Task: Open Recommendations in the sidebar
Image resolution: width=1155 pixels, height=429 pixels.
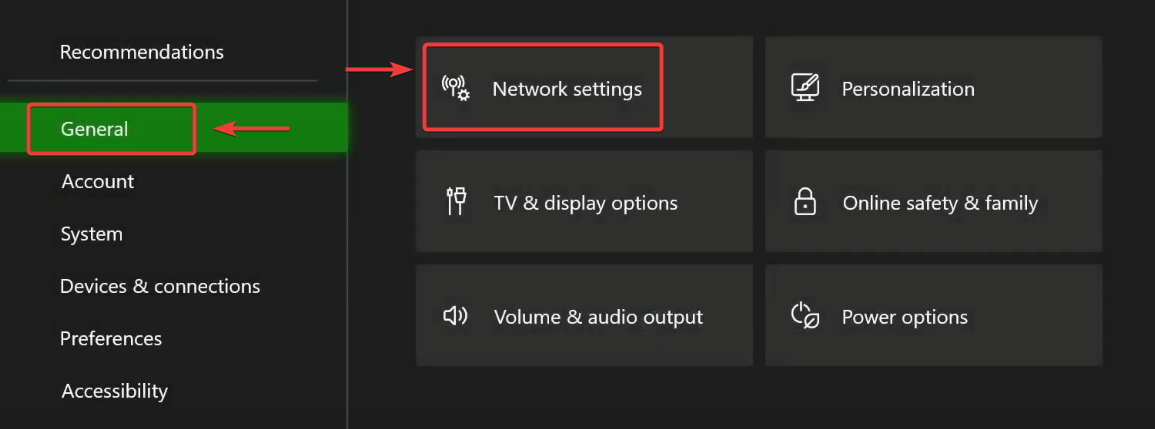Action: (x=142, y=52)
